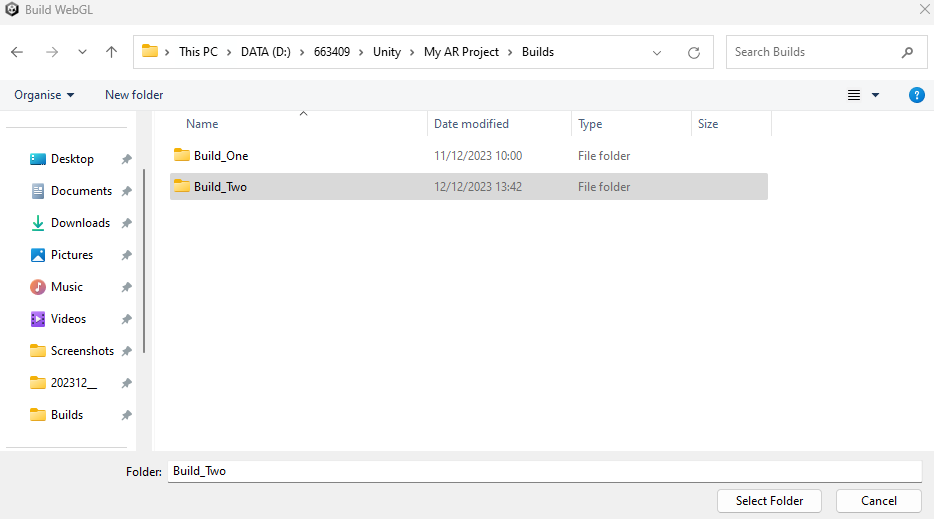
Task: Open Videos in quick access sidebar
Action: (x=68, y=319)
